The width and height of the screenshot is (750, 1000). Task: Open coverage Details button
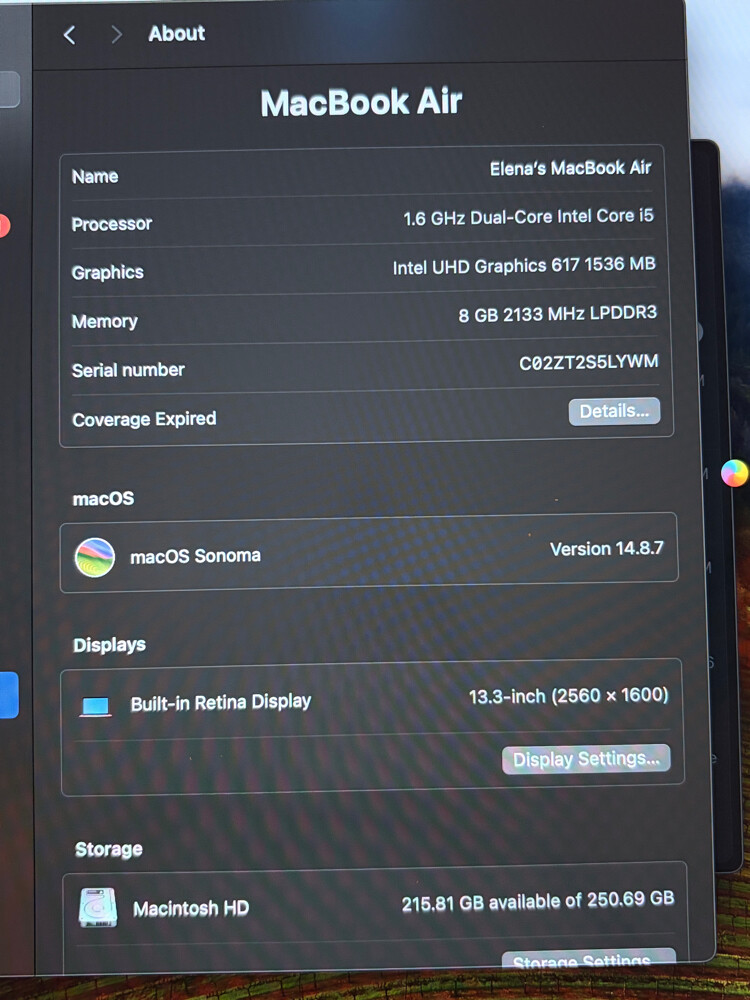614,411
